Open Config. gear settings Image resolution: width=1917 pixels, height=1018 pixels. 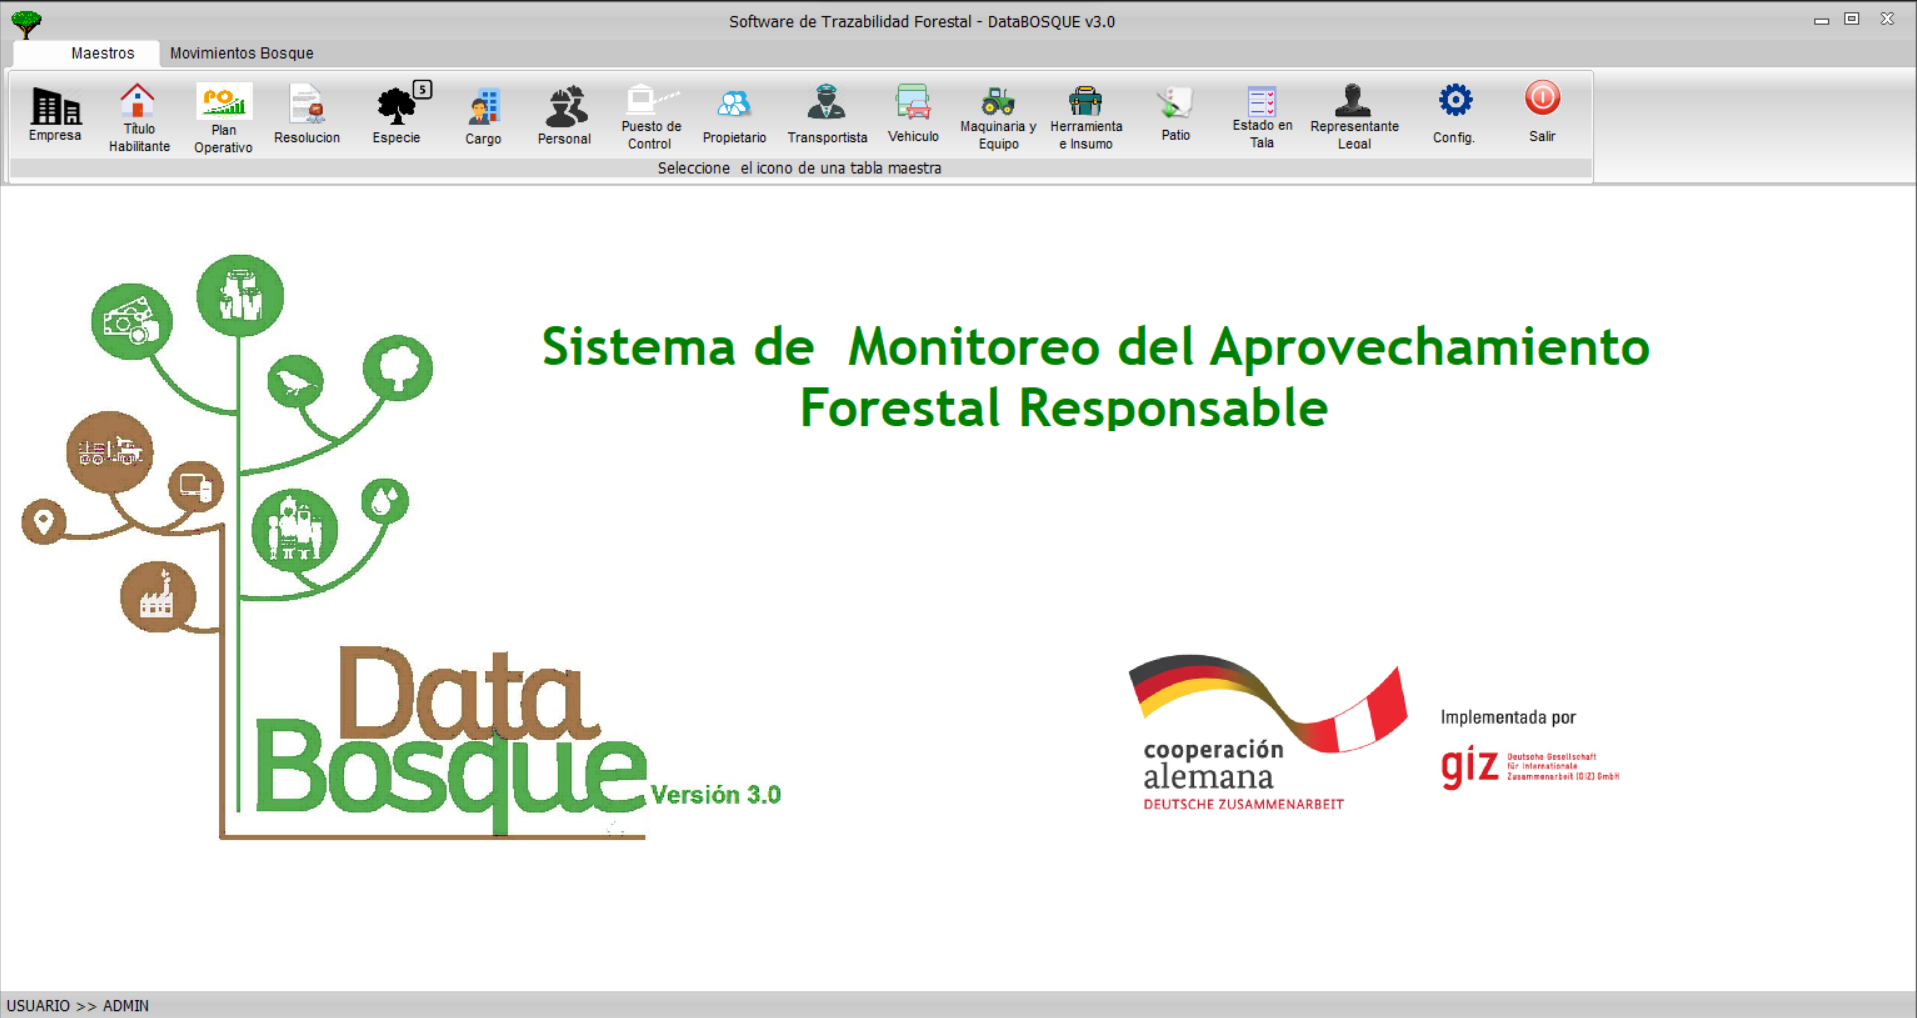(1454, 102)
